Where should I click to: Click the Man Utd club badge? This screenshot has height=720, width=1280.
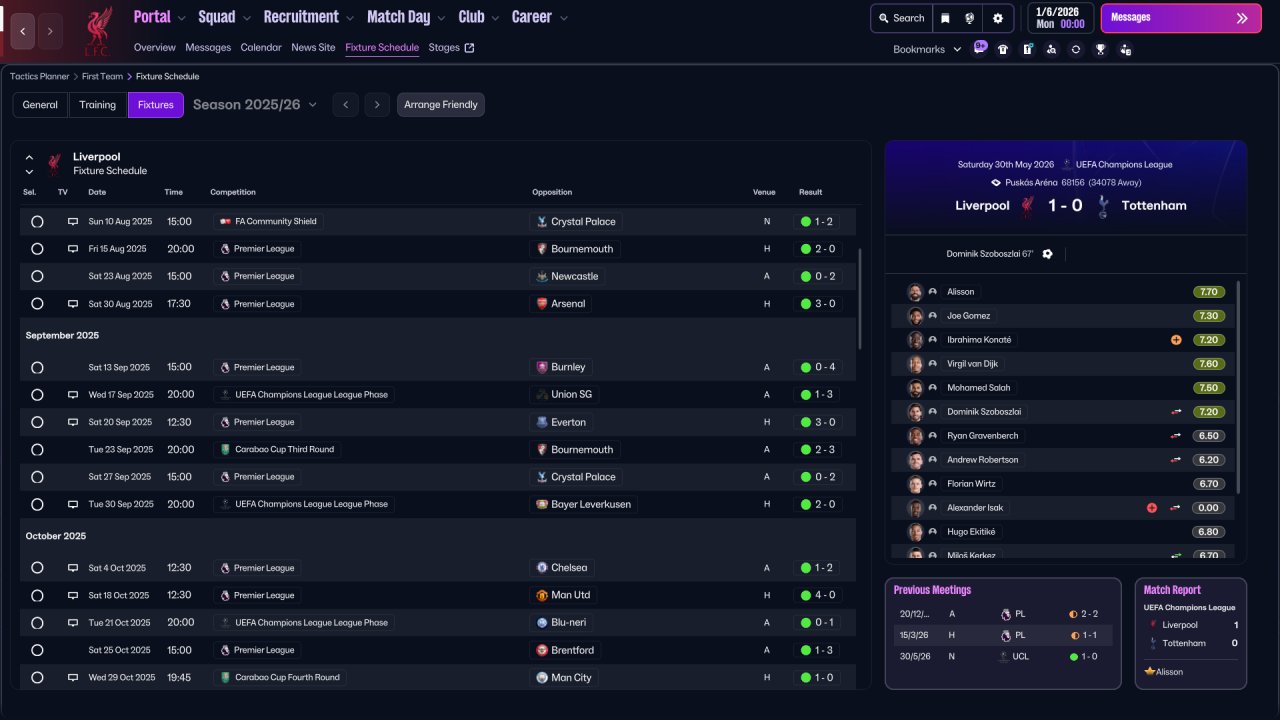tap(542, 595)
